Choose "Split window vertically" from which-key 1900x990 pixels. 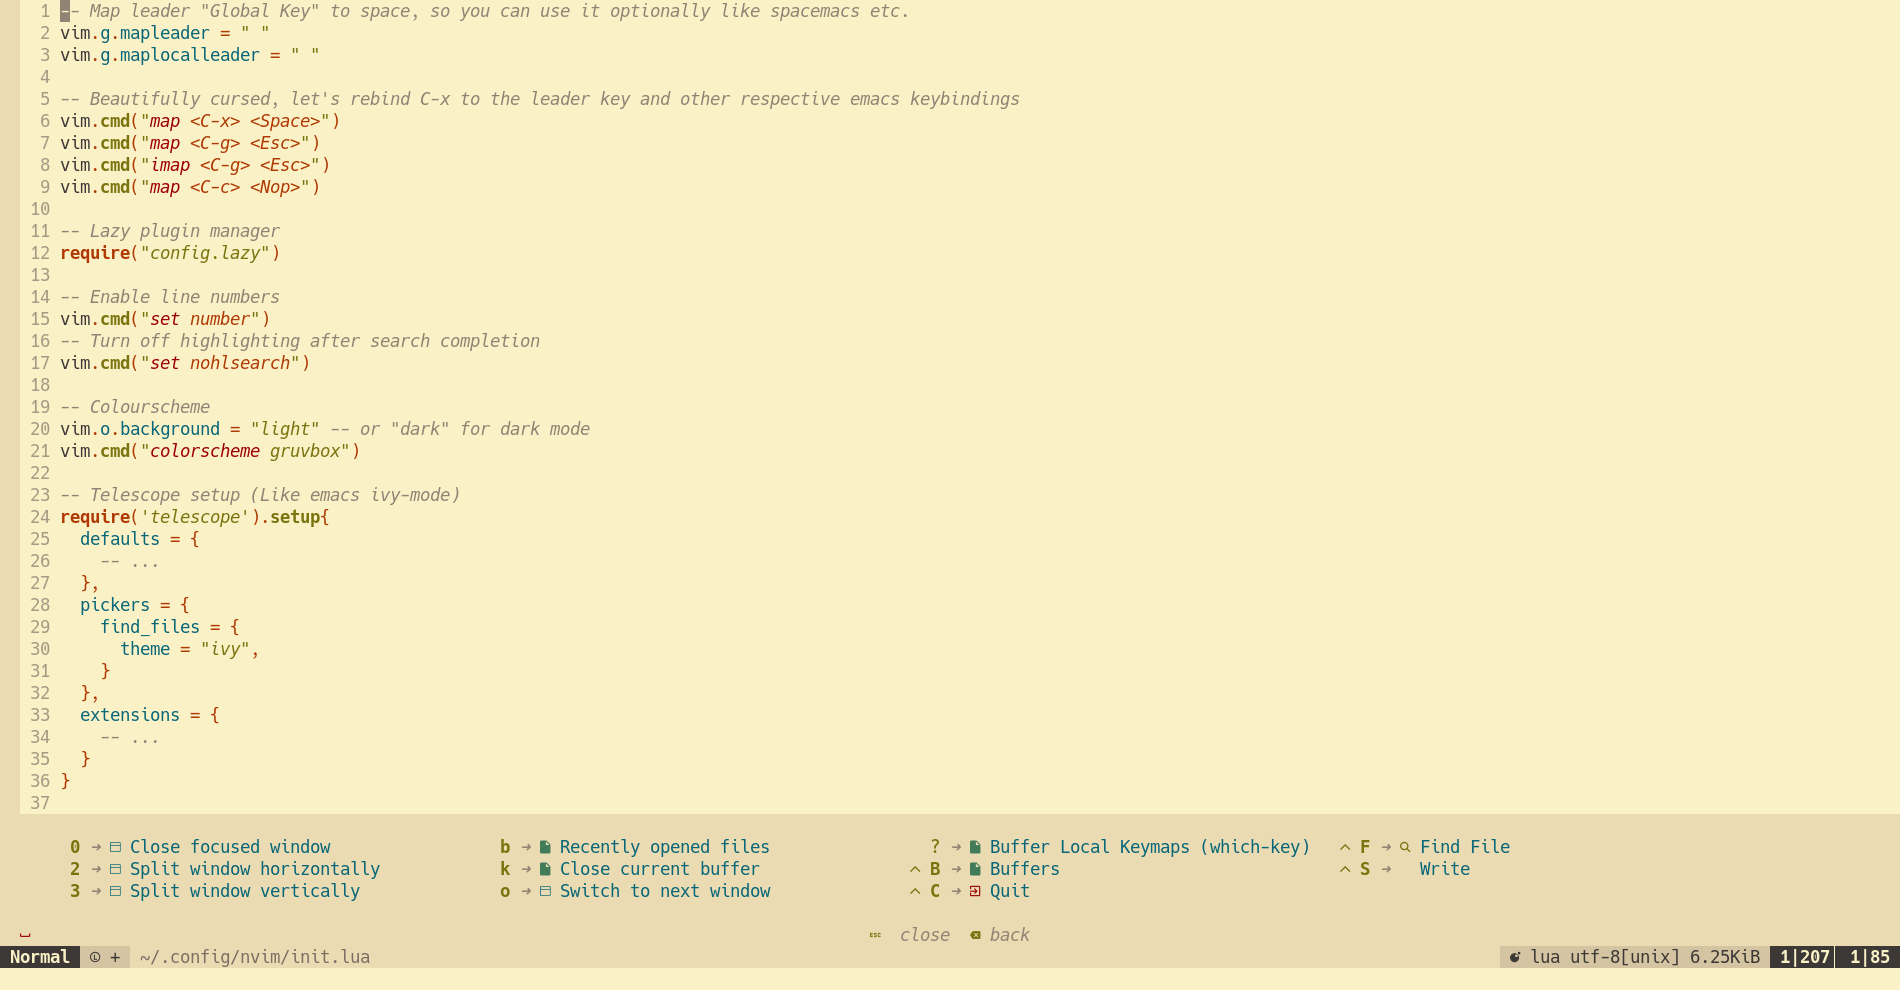click(245, 891)
